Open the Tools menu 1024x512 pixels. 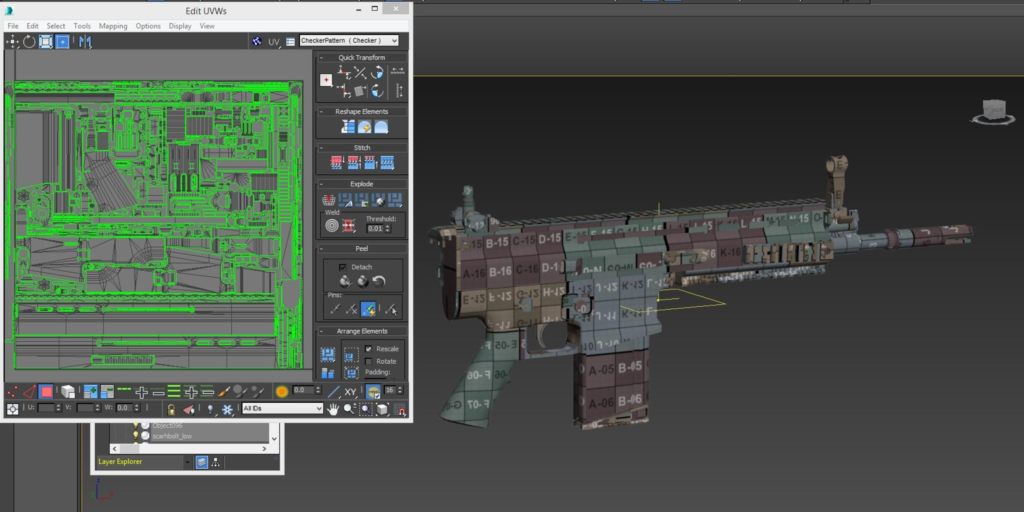pos(82,26)
